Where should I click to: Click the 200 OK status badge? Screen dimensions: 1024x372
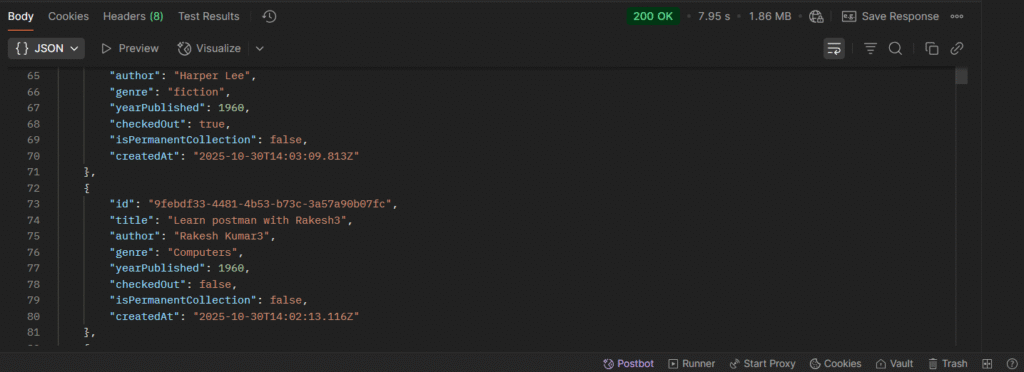[x=653, y=16]
